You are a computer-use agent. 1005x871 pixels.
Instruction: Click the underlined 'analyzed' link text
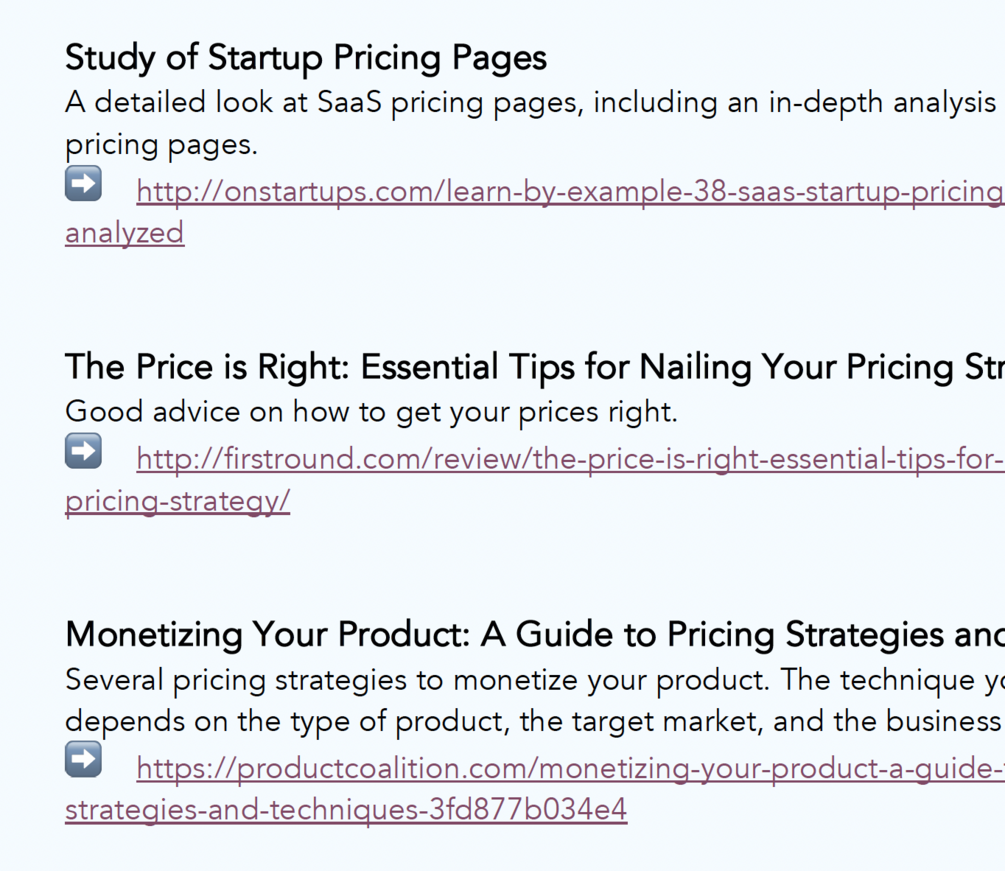click(x=125, y=233)
